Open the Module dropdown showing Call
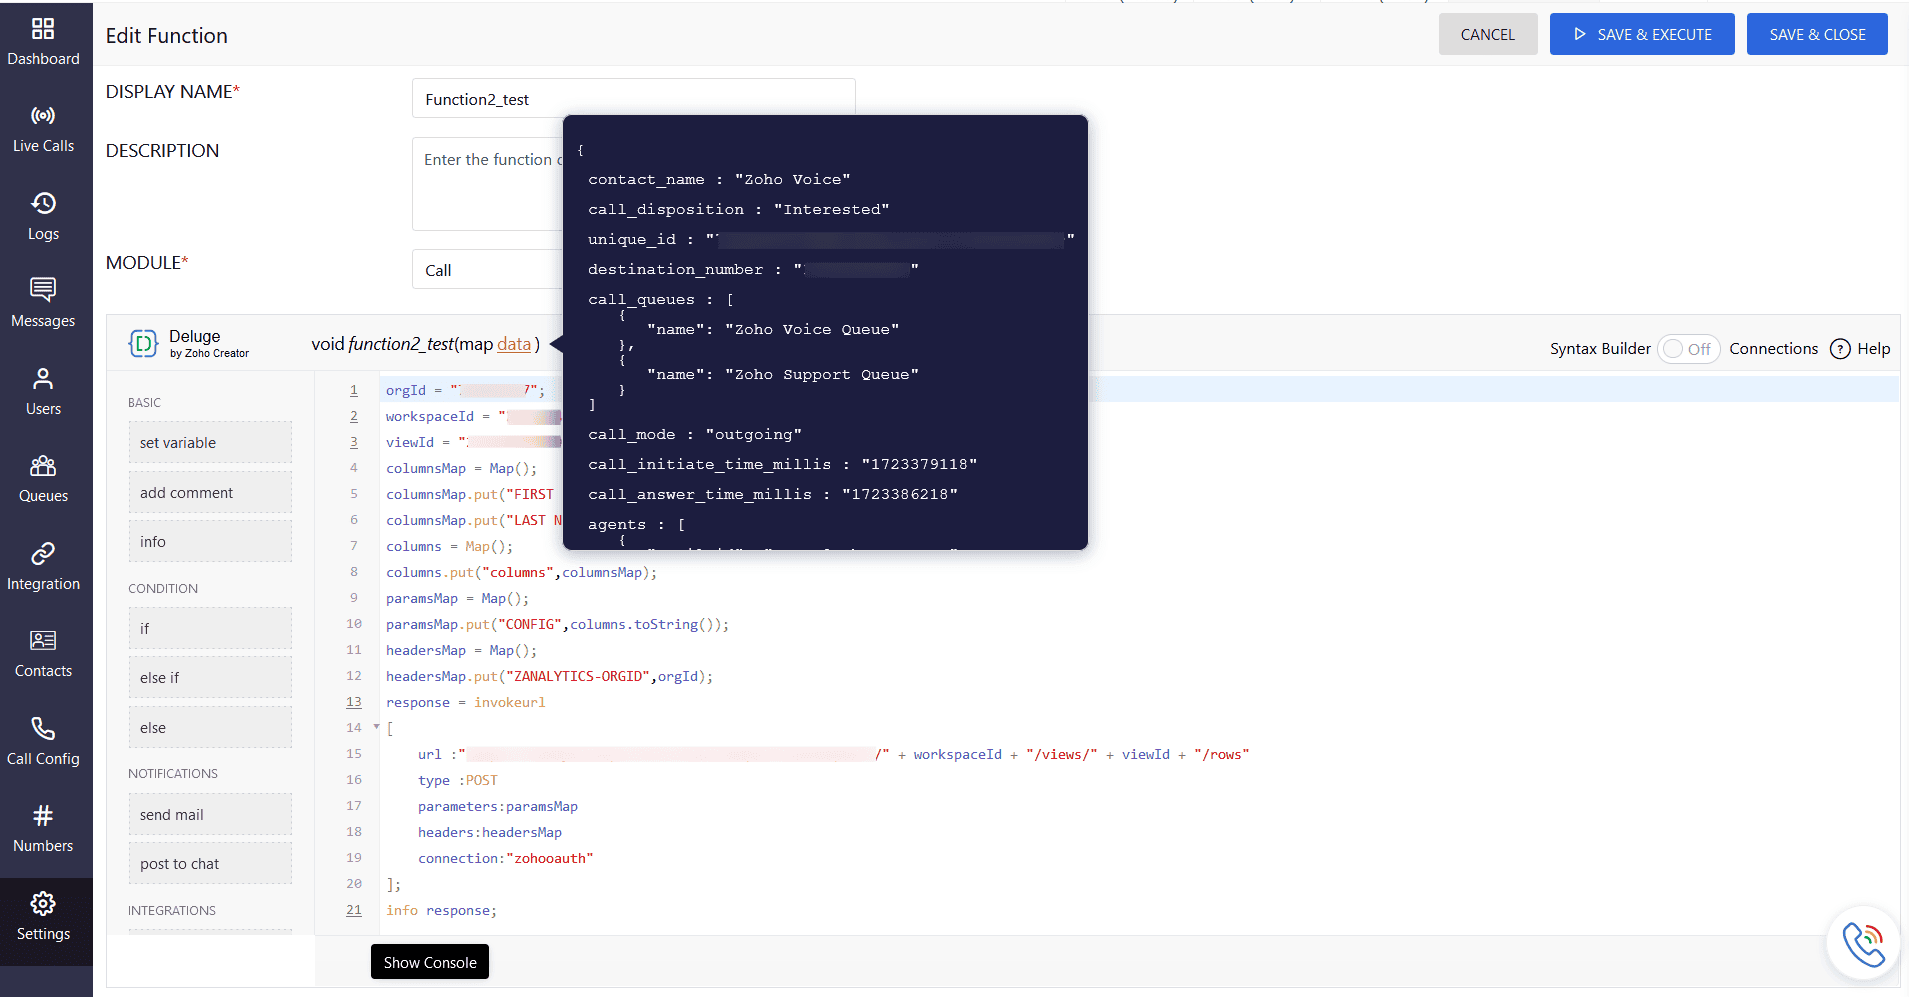Image resolution: width=1909 pixels, height=997 pixels. point(488,270)
